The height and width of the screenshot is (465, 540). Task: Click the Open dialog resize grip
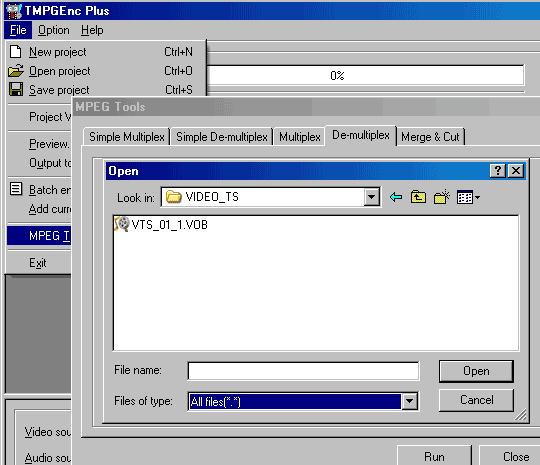coord(520,414)
